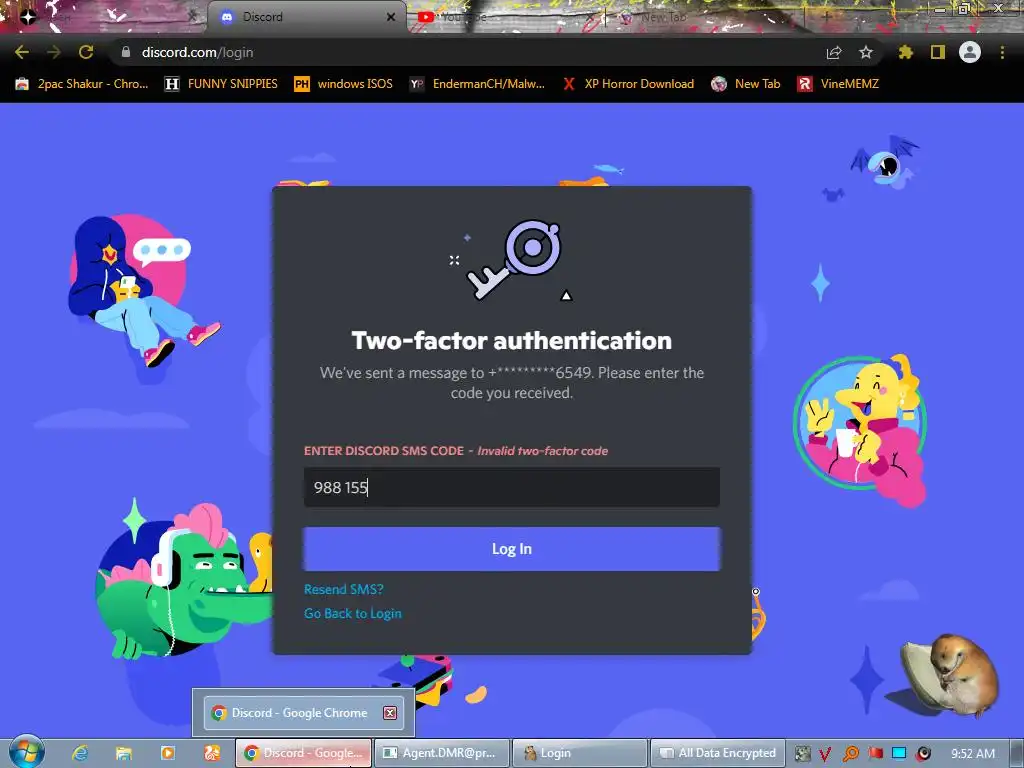The image size is (1024, 768).
Task: Select the Discord - Google Chrome thumbnail preview
Action: 304,712
